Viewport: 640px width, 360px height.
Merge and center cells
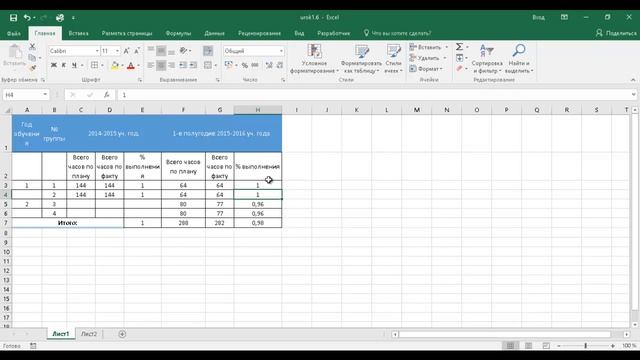[x=208, y=65]
